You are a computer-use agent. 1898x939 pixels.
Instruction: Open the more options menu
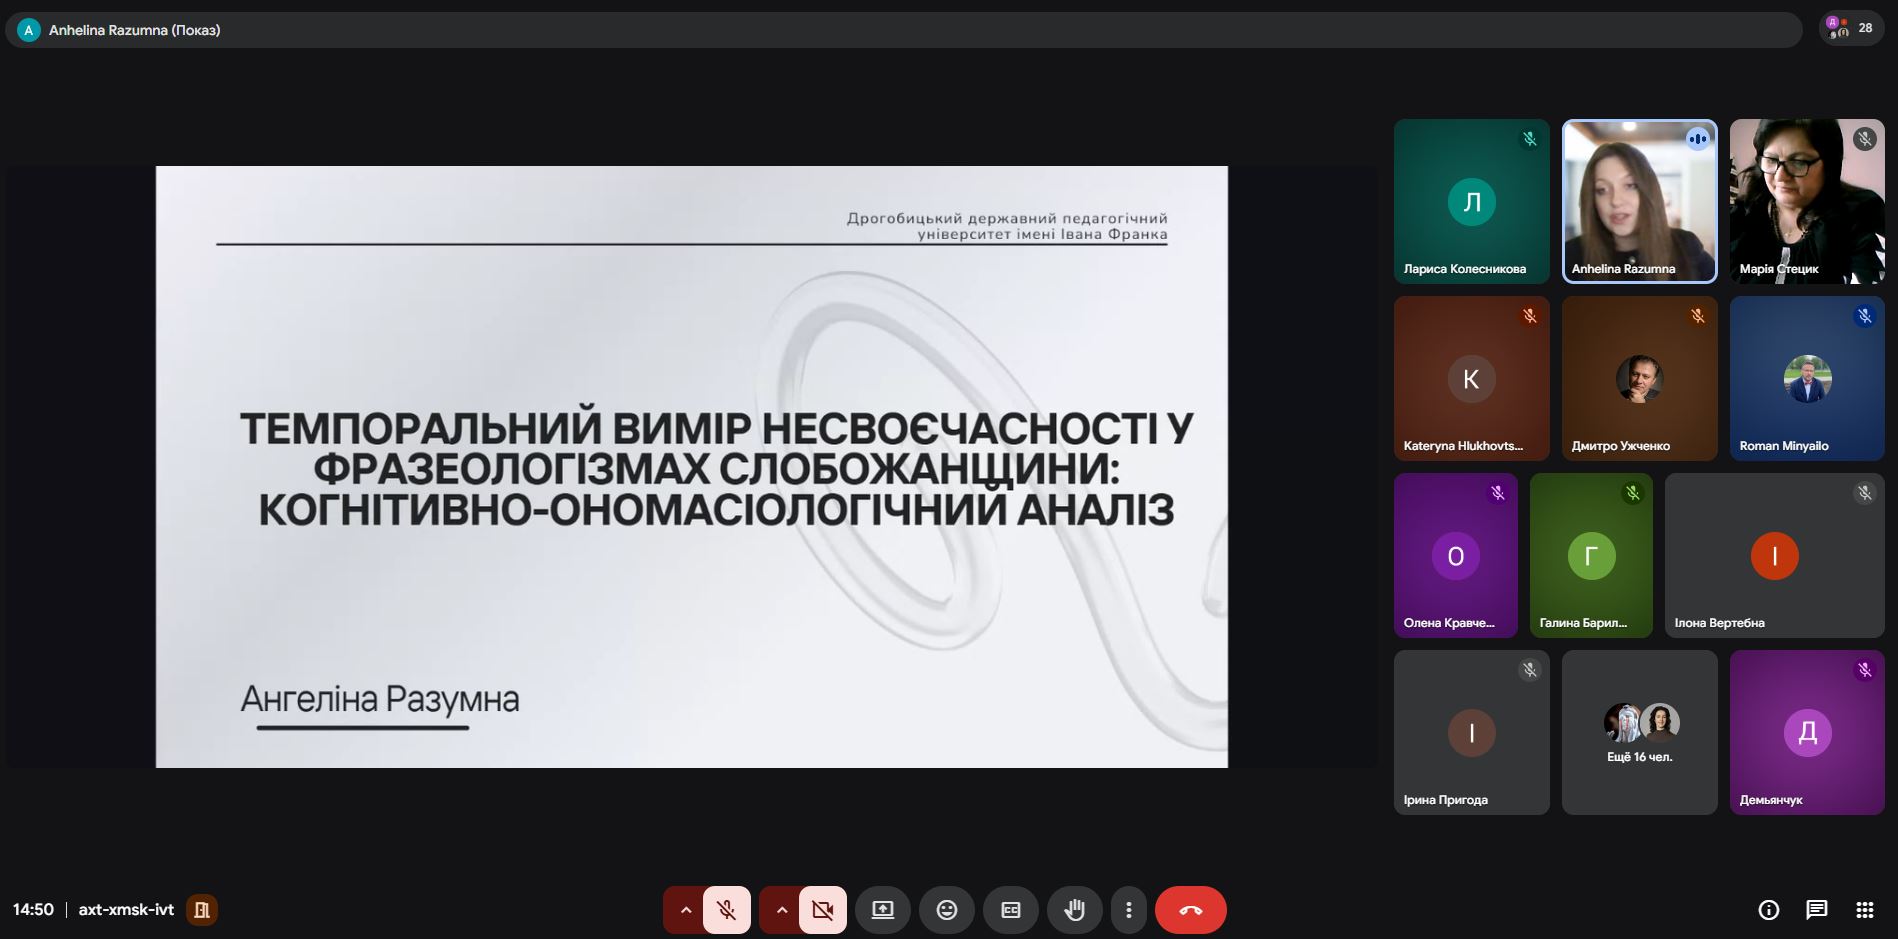pos(1129,910)
